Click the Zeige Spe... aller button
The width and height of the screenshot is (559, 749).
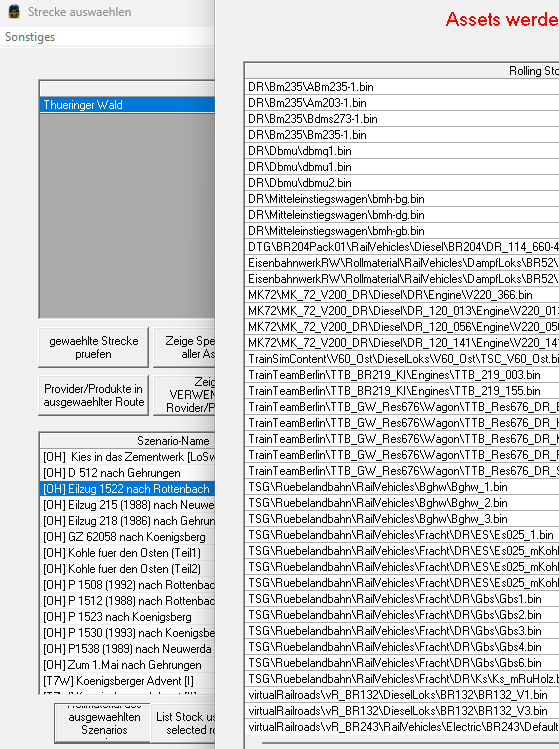(x=184, y=347)
